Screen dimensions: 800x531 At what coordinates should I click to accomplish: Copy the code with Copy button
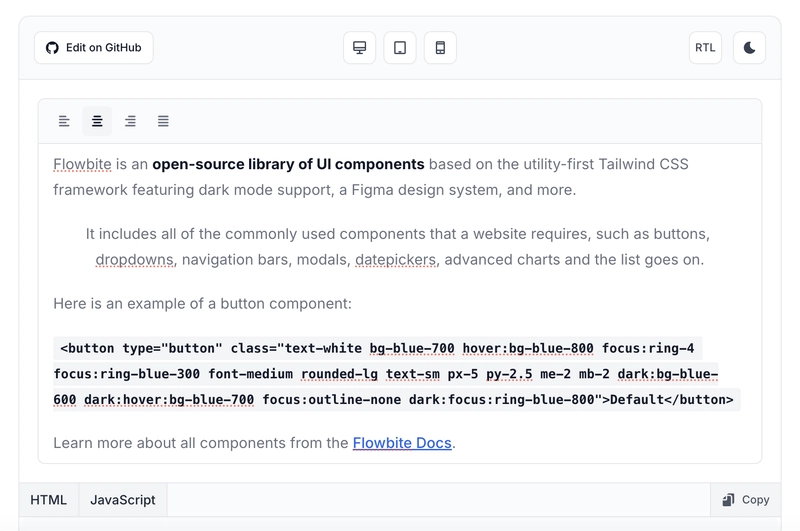746,500
